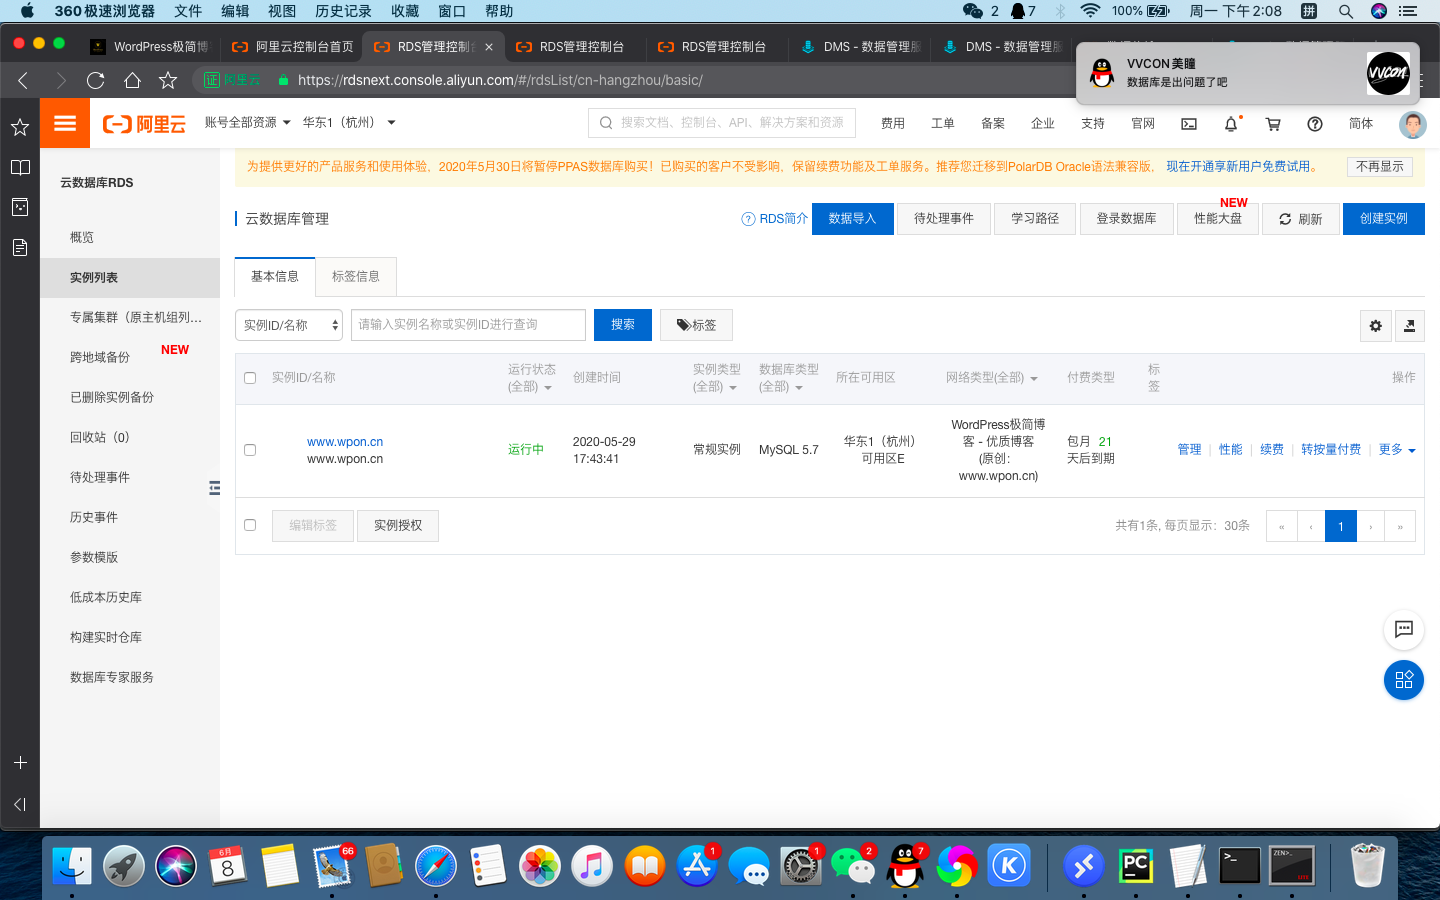Dismiss banner with do-not-show-again button
The width and height of the screenshot is (1440, 900).
1380,167
